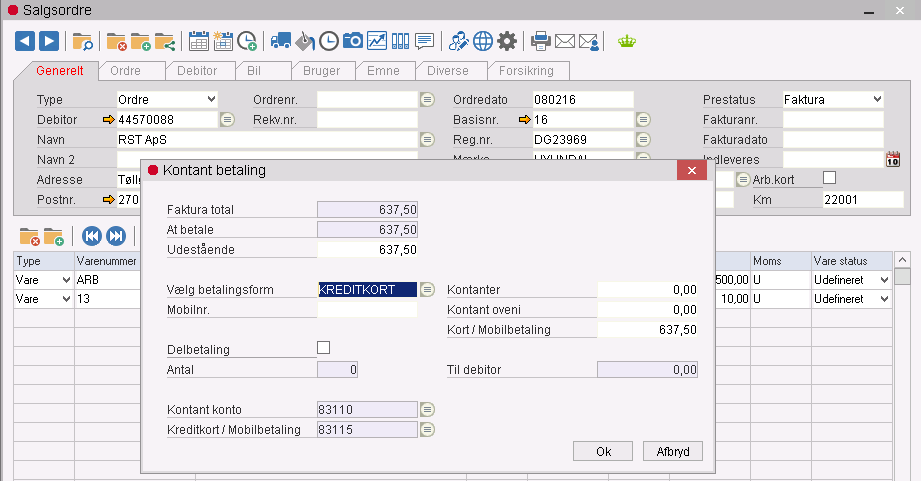The width and height of the screenshot is (921, 481).
Task: Switch to the Forsikring tab
Action: click(526, 70)
